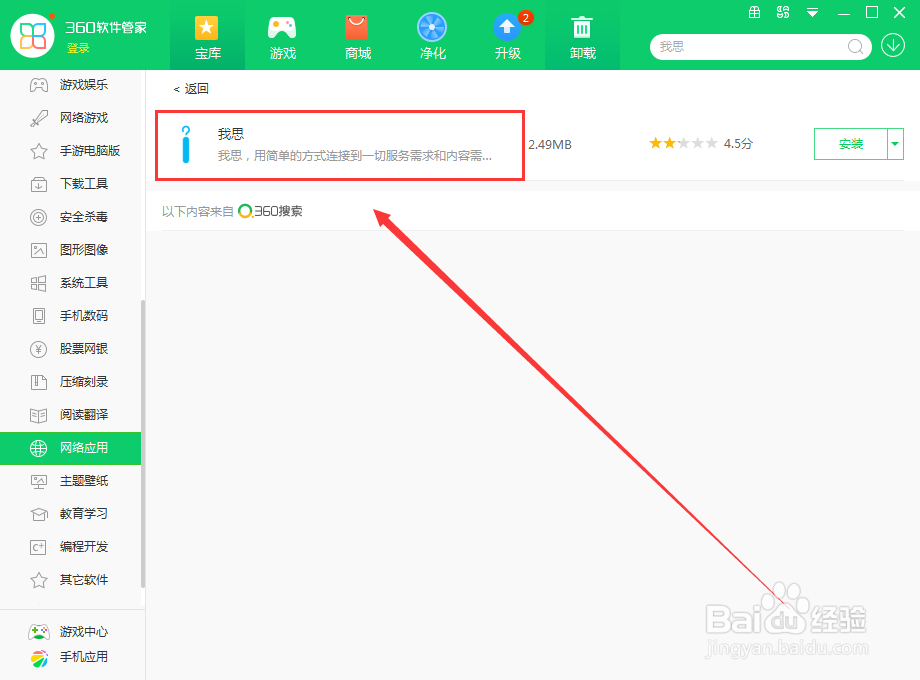This screenshot has width=920, height=680.
Task: Open the 游戏 gamepad icon tab
Action: 282,36
